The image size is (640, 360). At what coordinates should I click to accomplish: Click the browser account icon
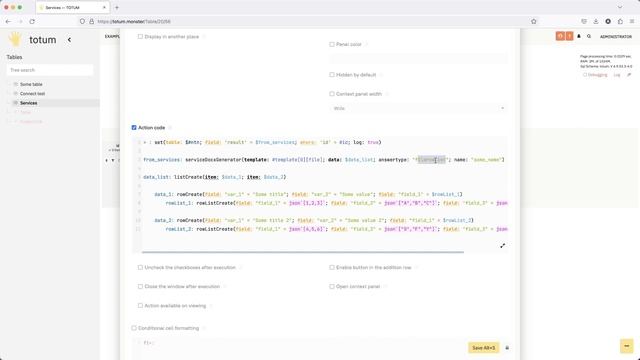point(608,21)
